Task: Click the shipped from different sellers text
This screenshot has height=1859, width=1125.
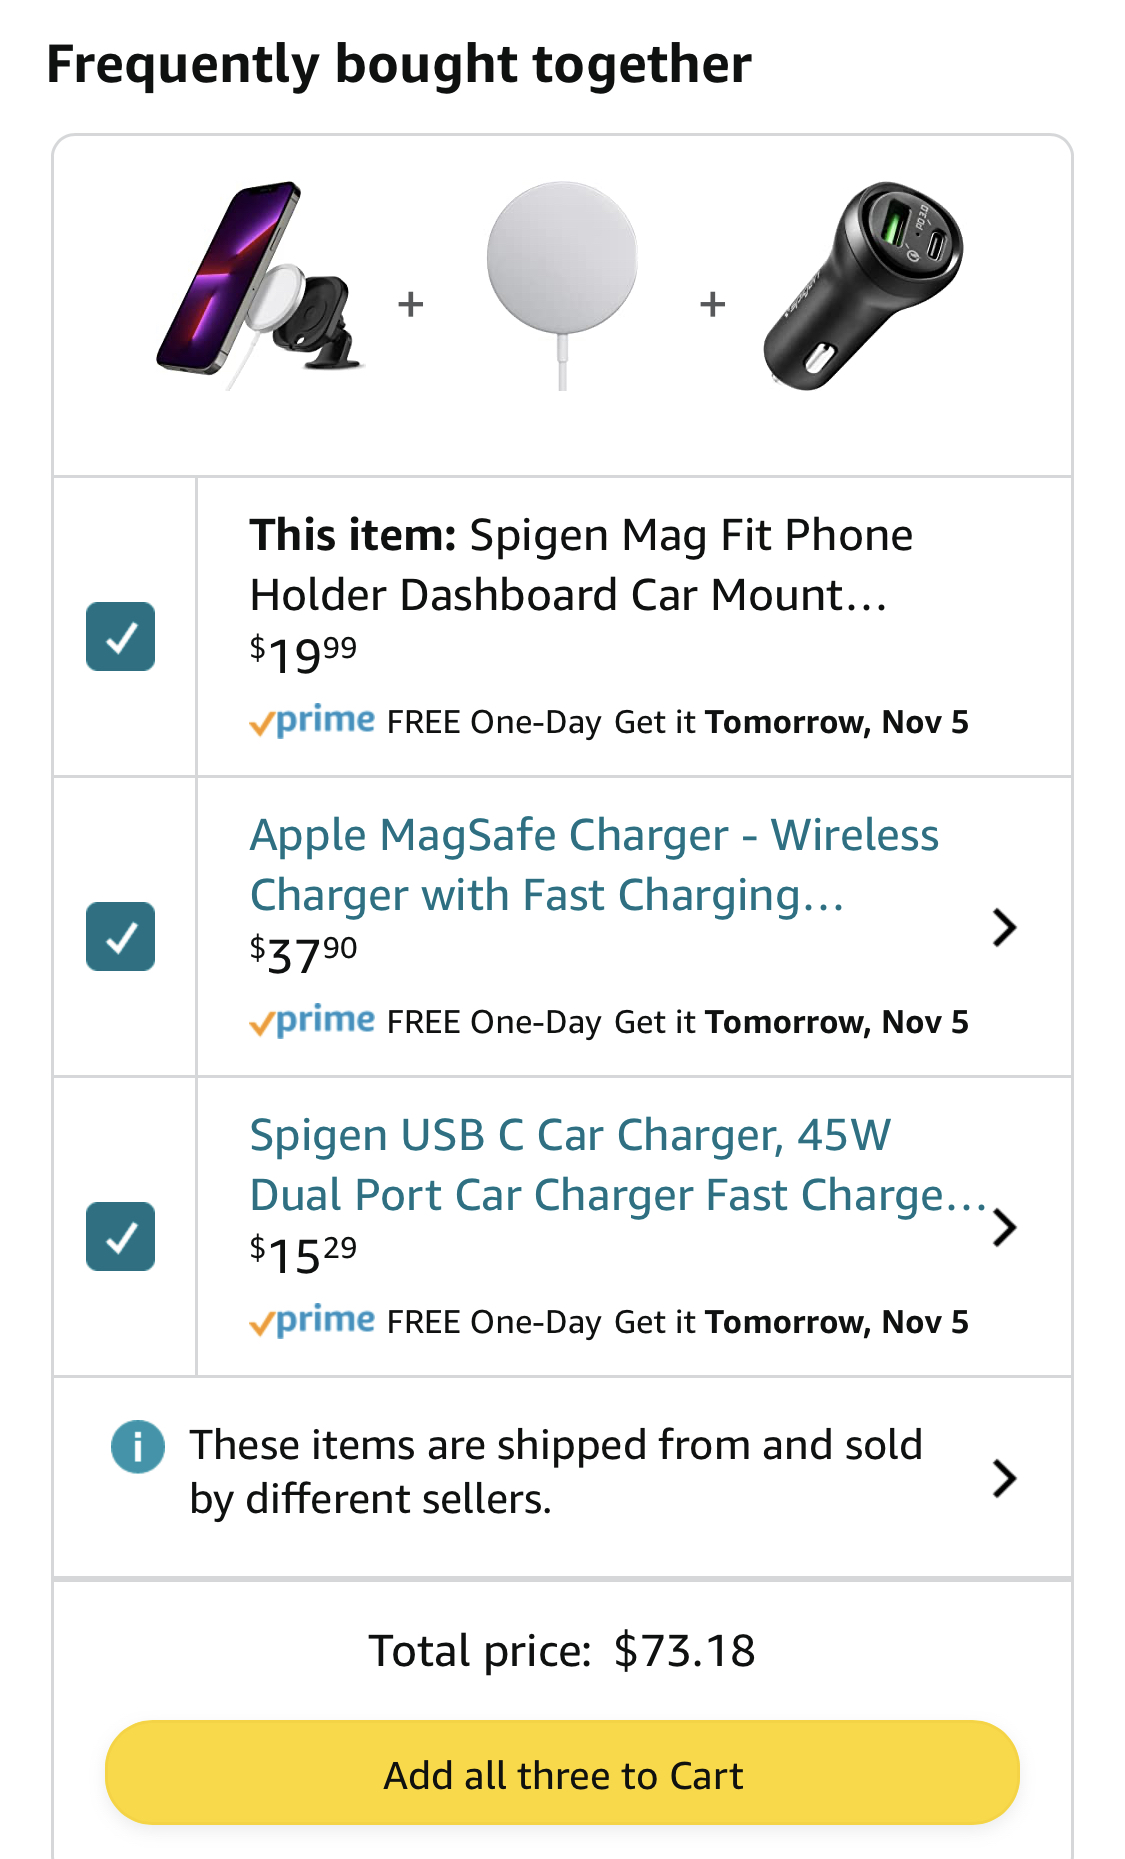Action: (556, 1472)
